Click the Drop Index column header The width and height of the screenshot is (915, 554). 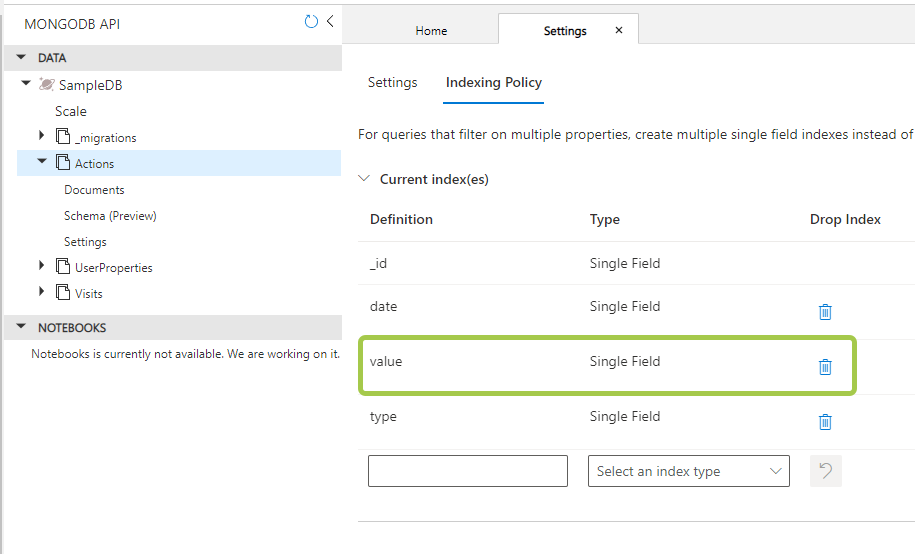pos(845,219)
